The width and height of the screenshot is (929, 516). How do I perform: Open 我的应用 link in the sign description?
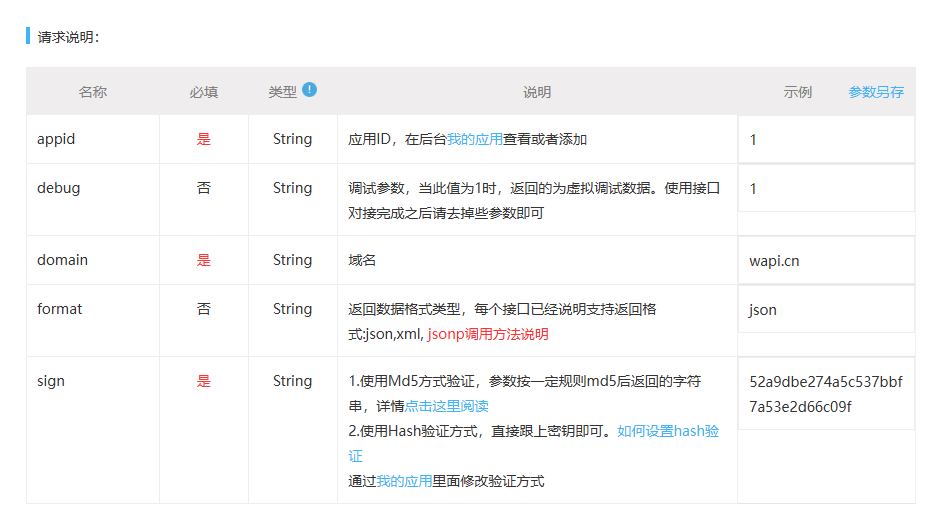pos(404,481)
